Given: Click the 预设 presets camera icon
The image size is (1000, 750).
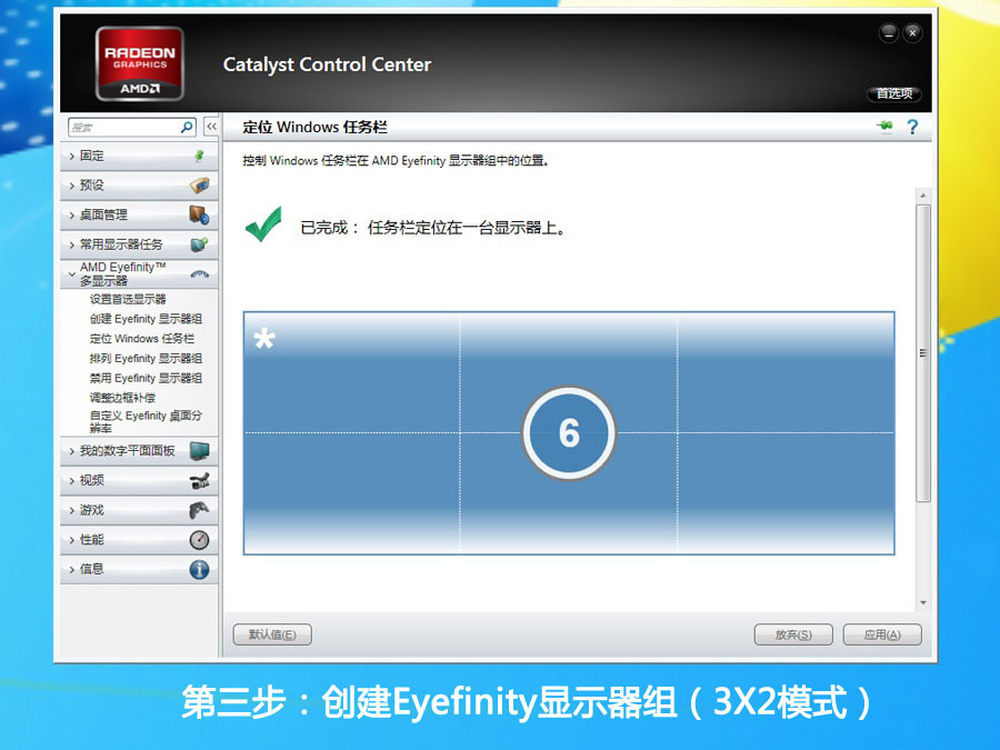Looking at the screenshot, I should [199, 185].
